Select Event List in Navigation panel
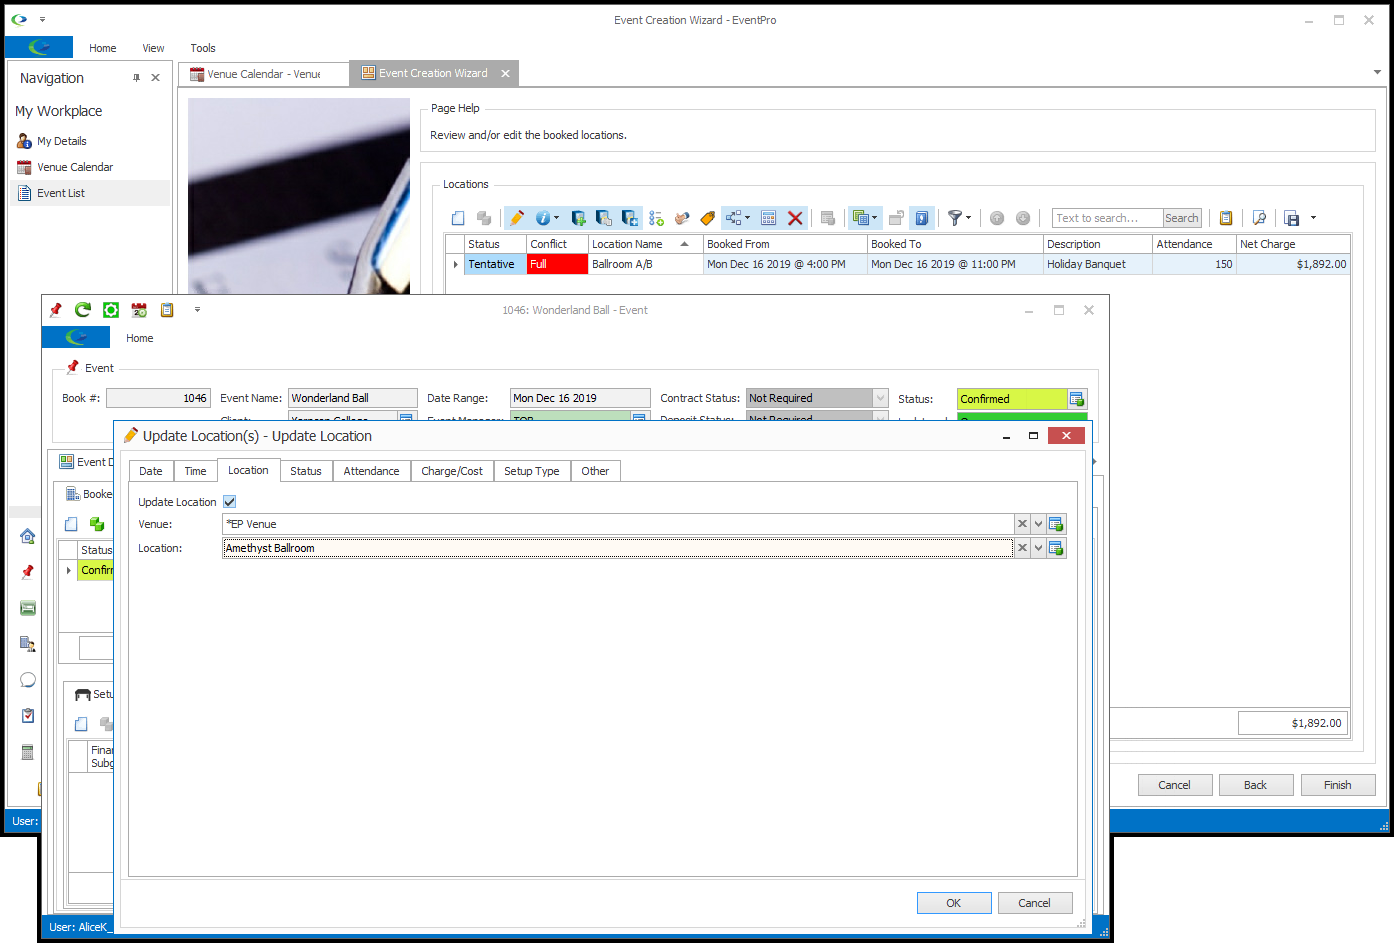Image resolution: width=1394 pixels, height=943 pixels. click(90, 193)
